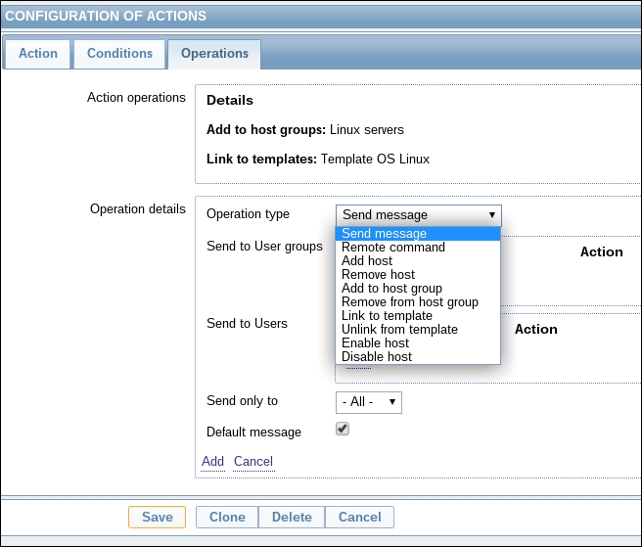This screenshot has height=547, width=642.
Task: Open the Conditions tab
Action: click(119, 54)
